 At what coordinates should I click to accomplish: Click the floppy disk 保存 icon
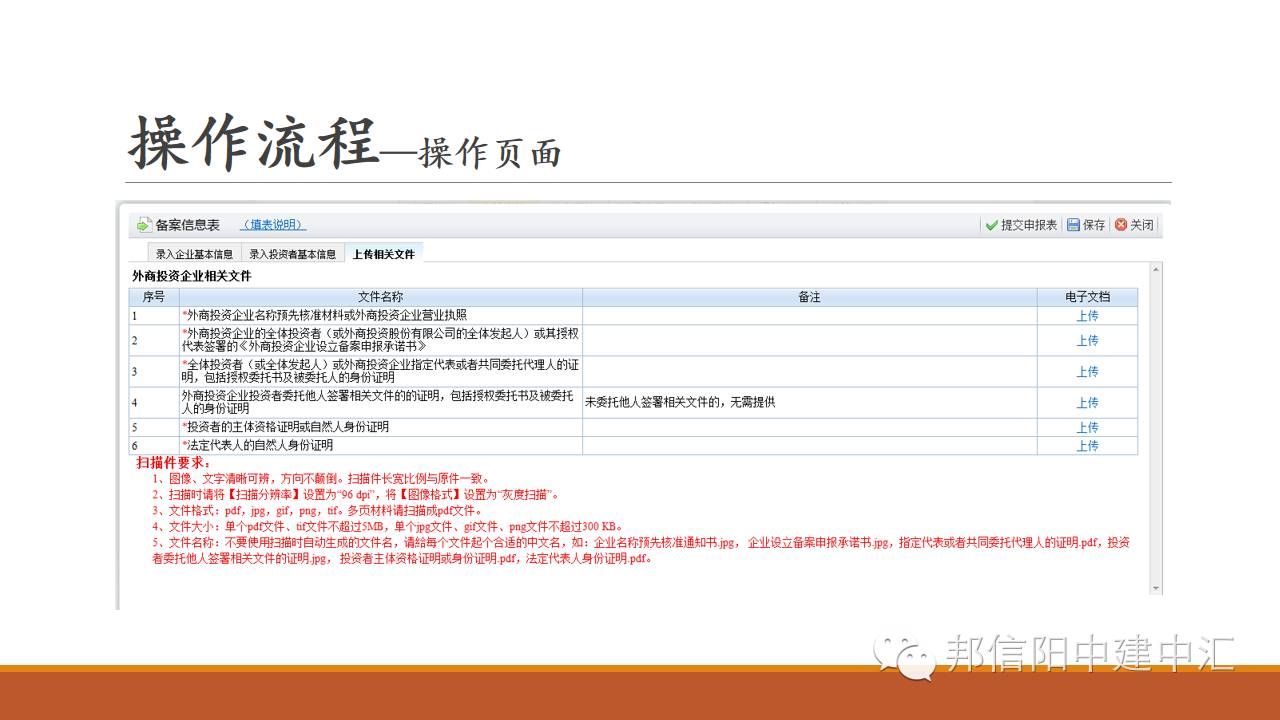[1073, 225]
